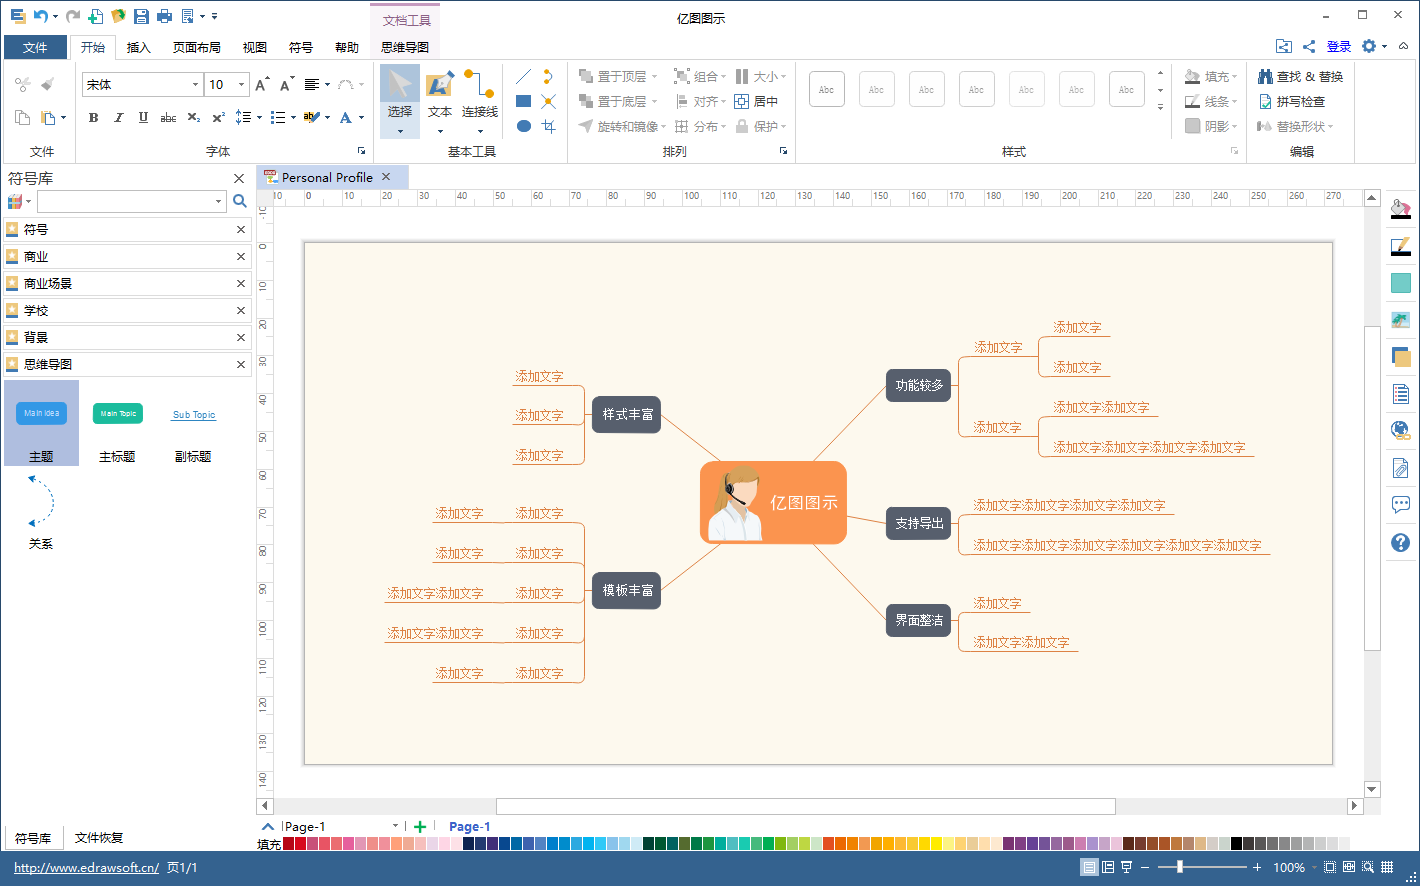Open the font size 10 dropdown
Image resolution: width=1420 pixels, height=886 pixels.
coord(241,85)
